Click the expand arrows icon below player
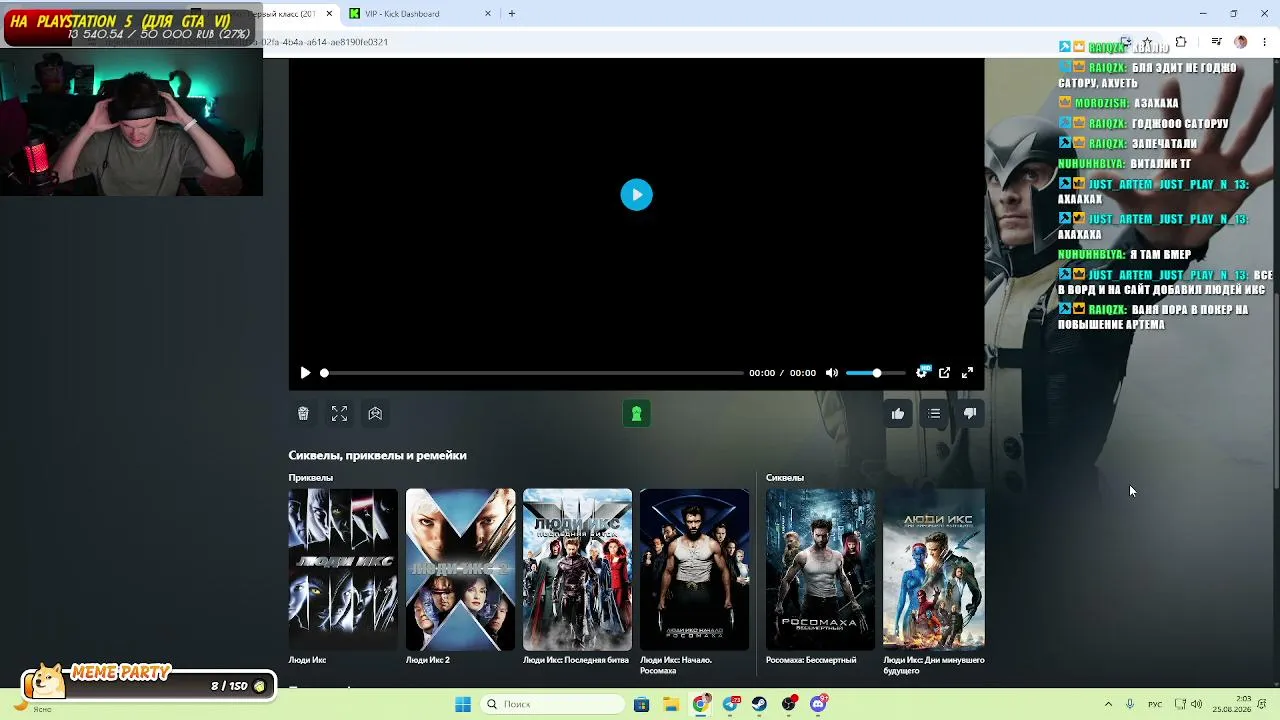 coord(339,414)
